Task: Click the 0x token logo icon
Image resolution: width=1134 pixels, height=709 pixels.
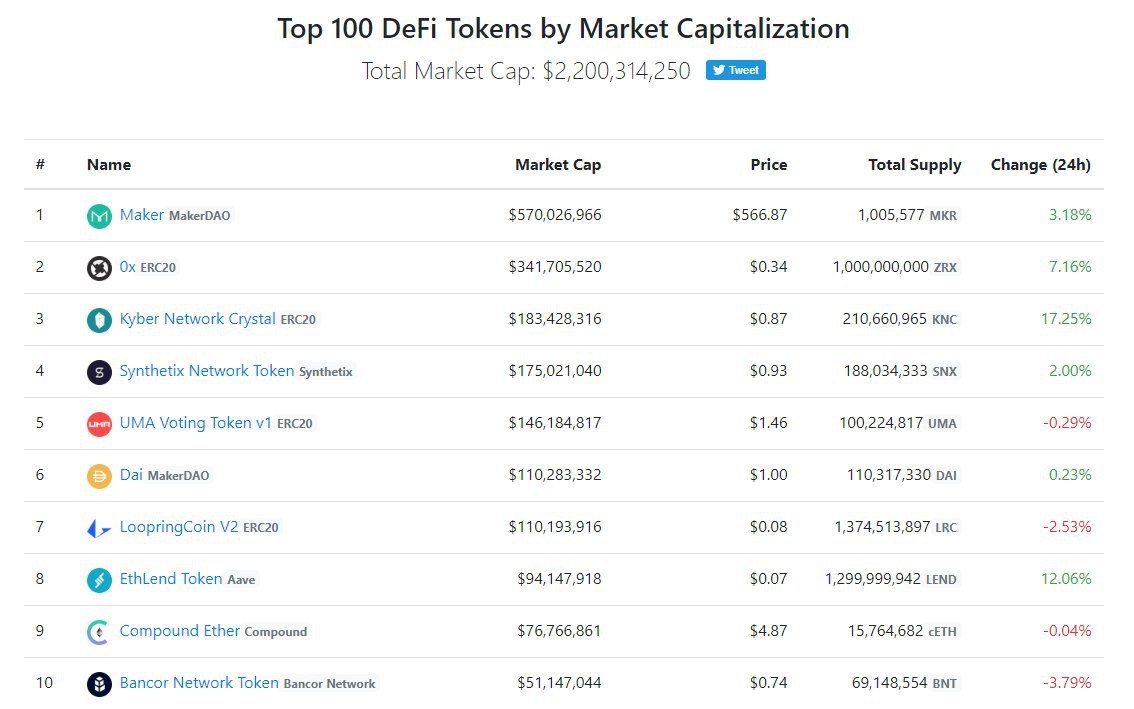Action: pyautogui.click(x=99, y=268)
